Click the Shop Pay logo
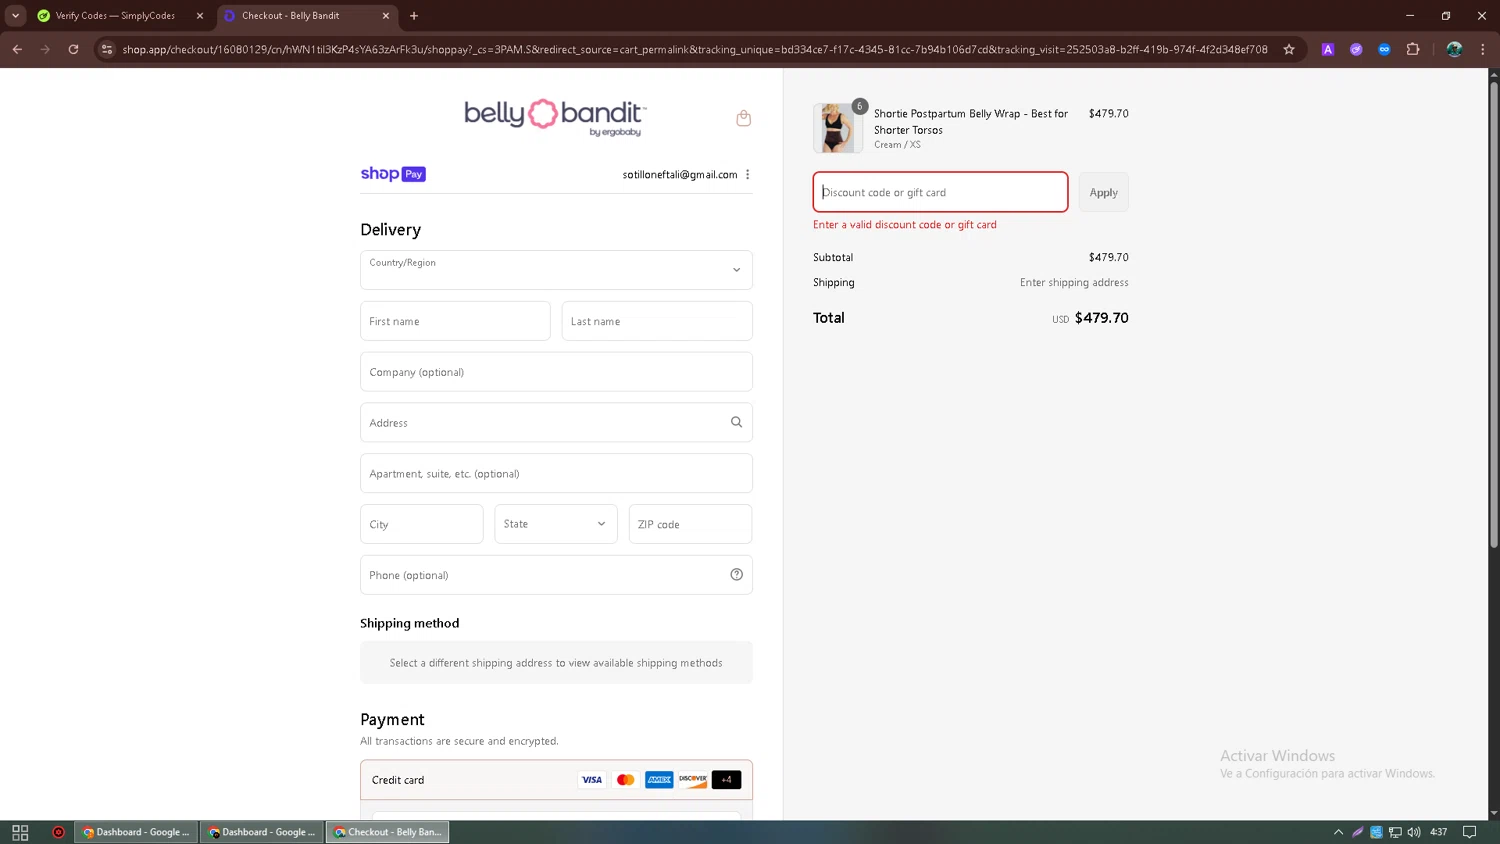 [393, 174]
